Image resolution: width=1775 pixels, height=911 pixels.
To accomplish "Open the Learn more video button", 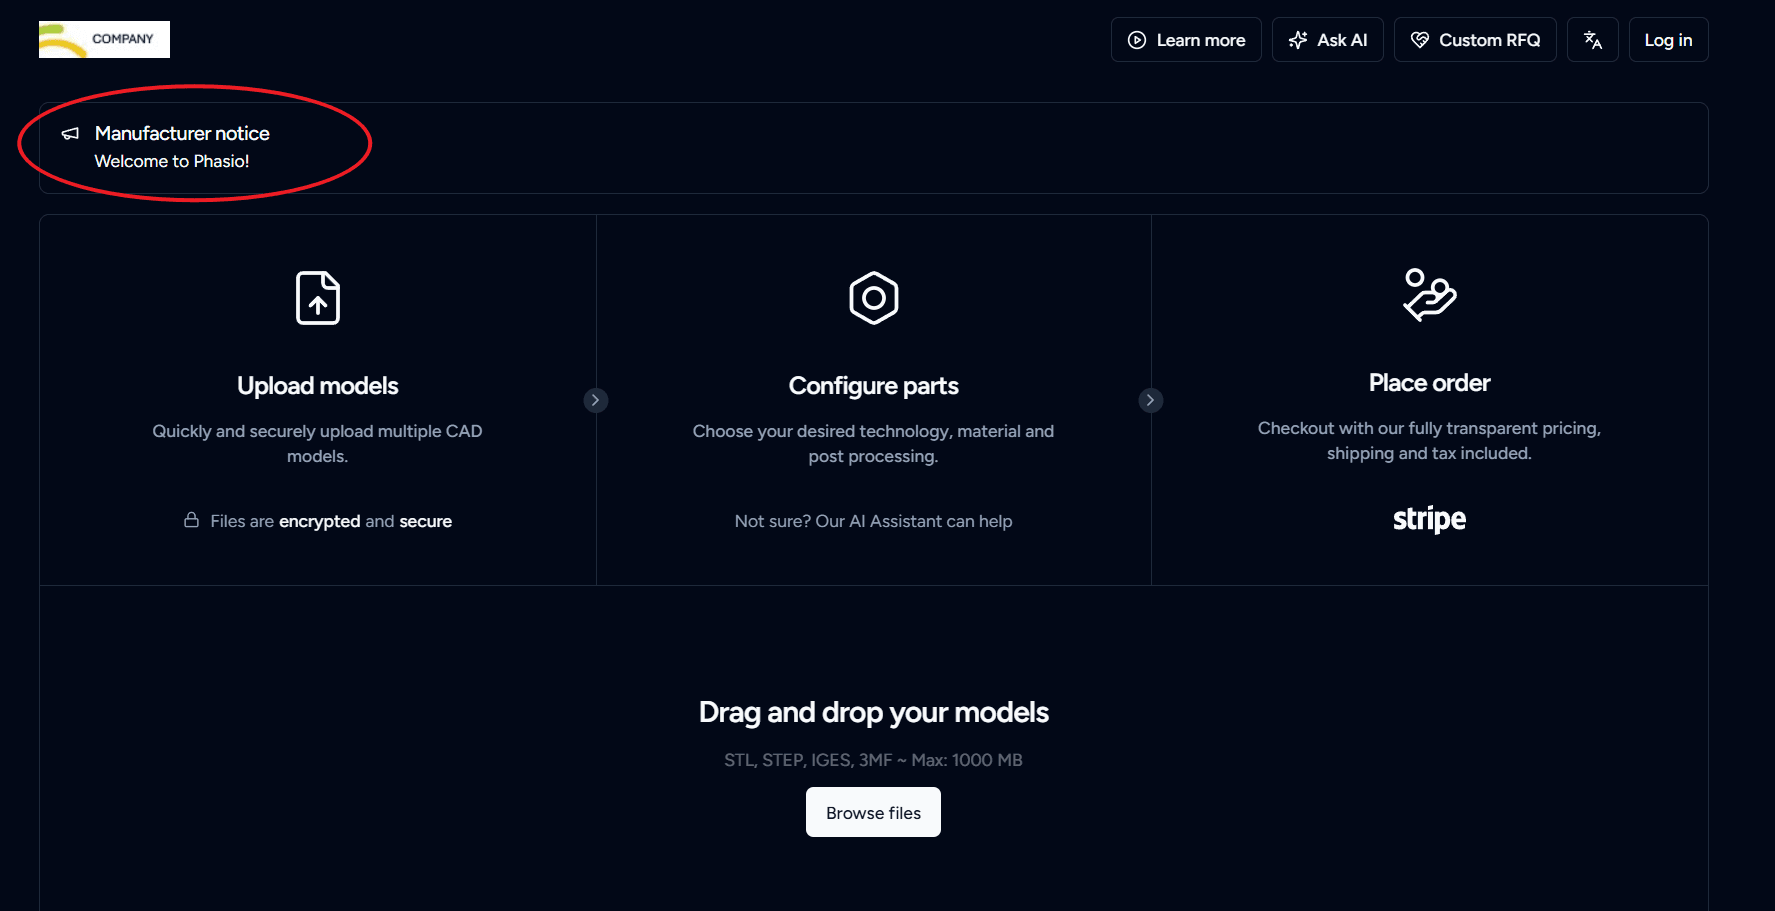I will (x=1186, y=40).
